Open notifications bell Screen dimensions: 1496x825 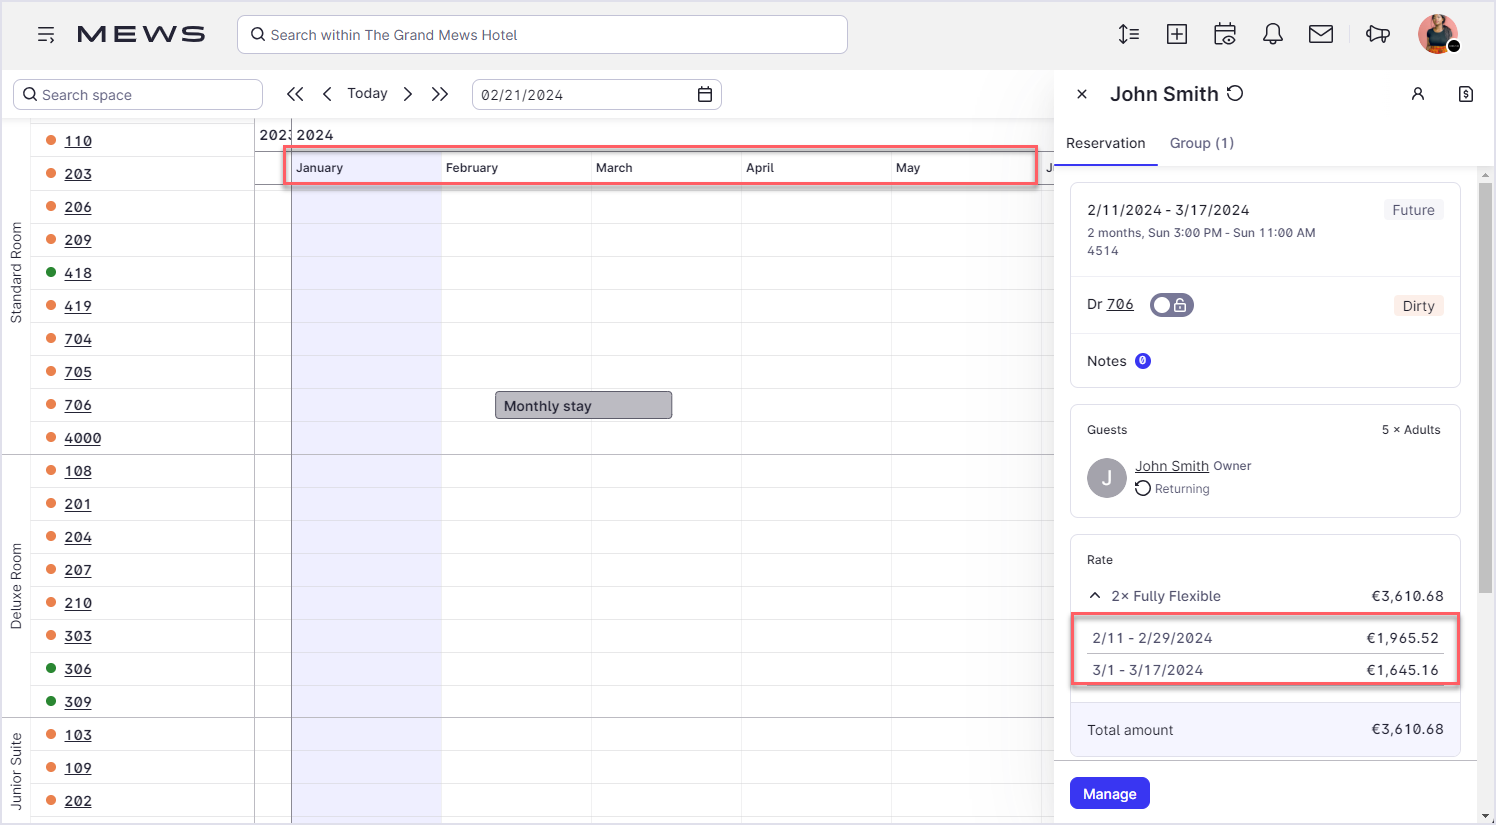(1273, 34)
